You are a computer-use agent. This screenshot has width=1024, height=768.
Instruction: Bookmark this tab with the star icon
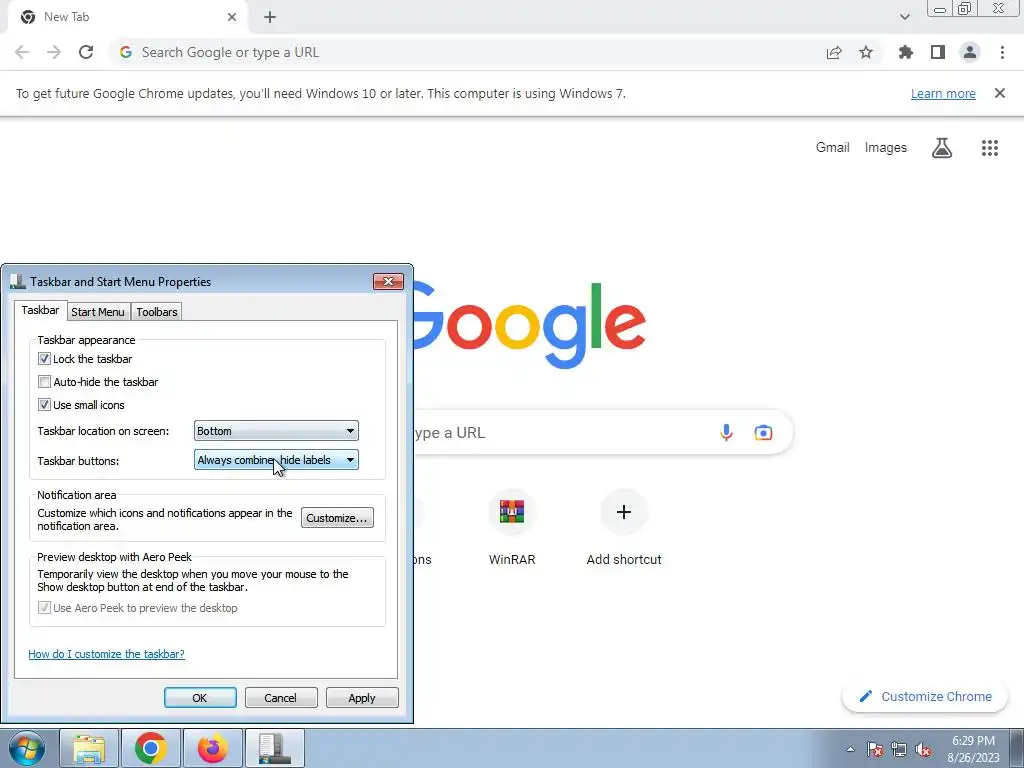[x=866, y=52]
